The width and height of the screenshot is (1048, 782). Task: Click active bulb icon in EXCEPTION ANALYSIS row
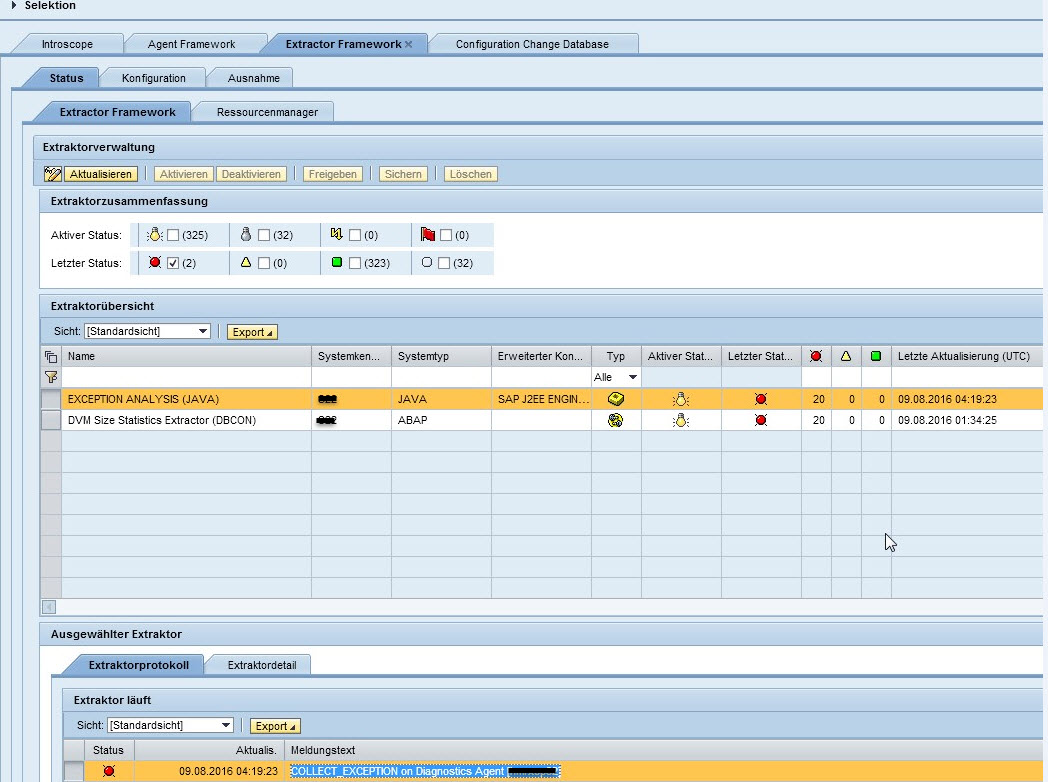click(681, 400)
